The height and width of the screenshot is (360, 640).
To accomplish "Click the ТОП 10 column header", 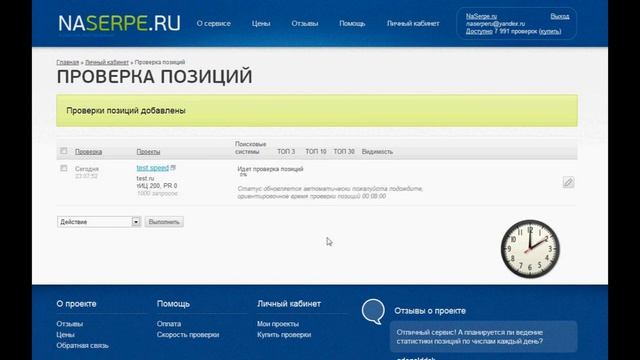I will (x=316, y=151).
